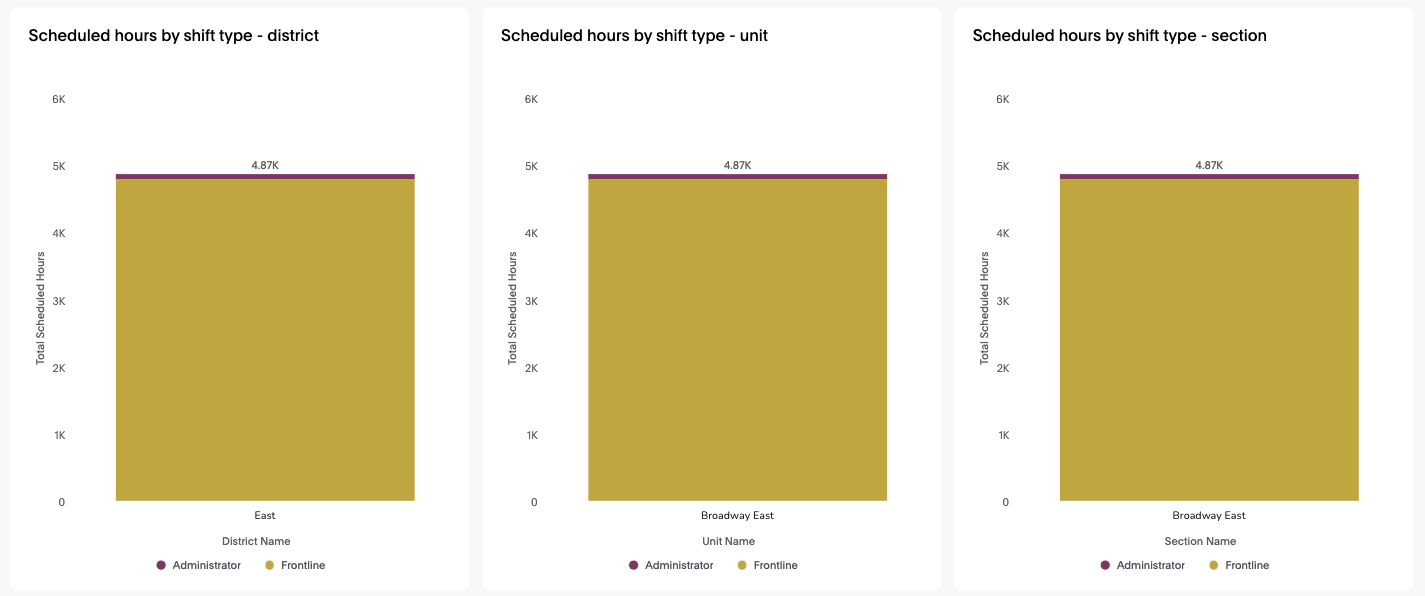Click the 4.87K data label in unit chart
Screen dimensions: 1425x596
[x=737, y=165]
